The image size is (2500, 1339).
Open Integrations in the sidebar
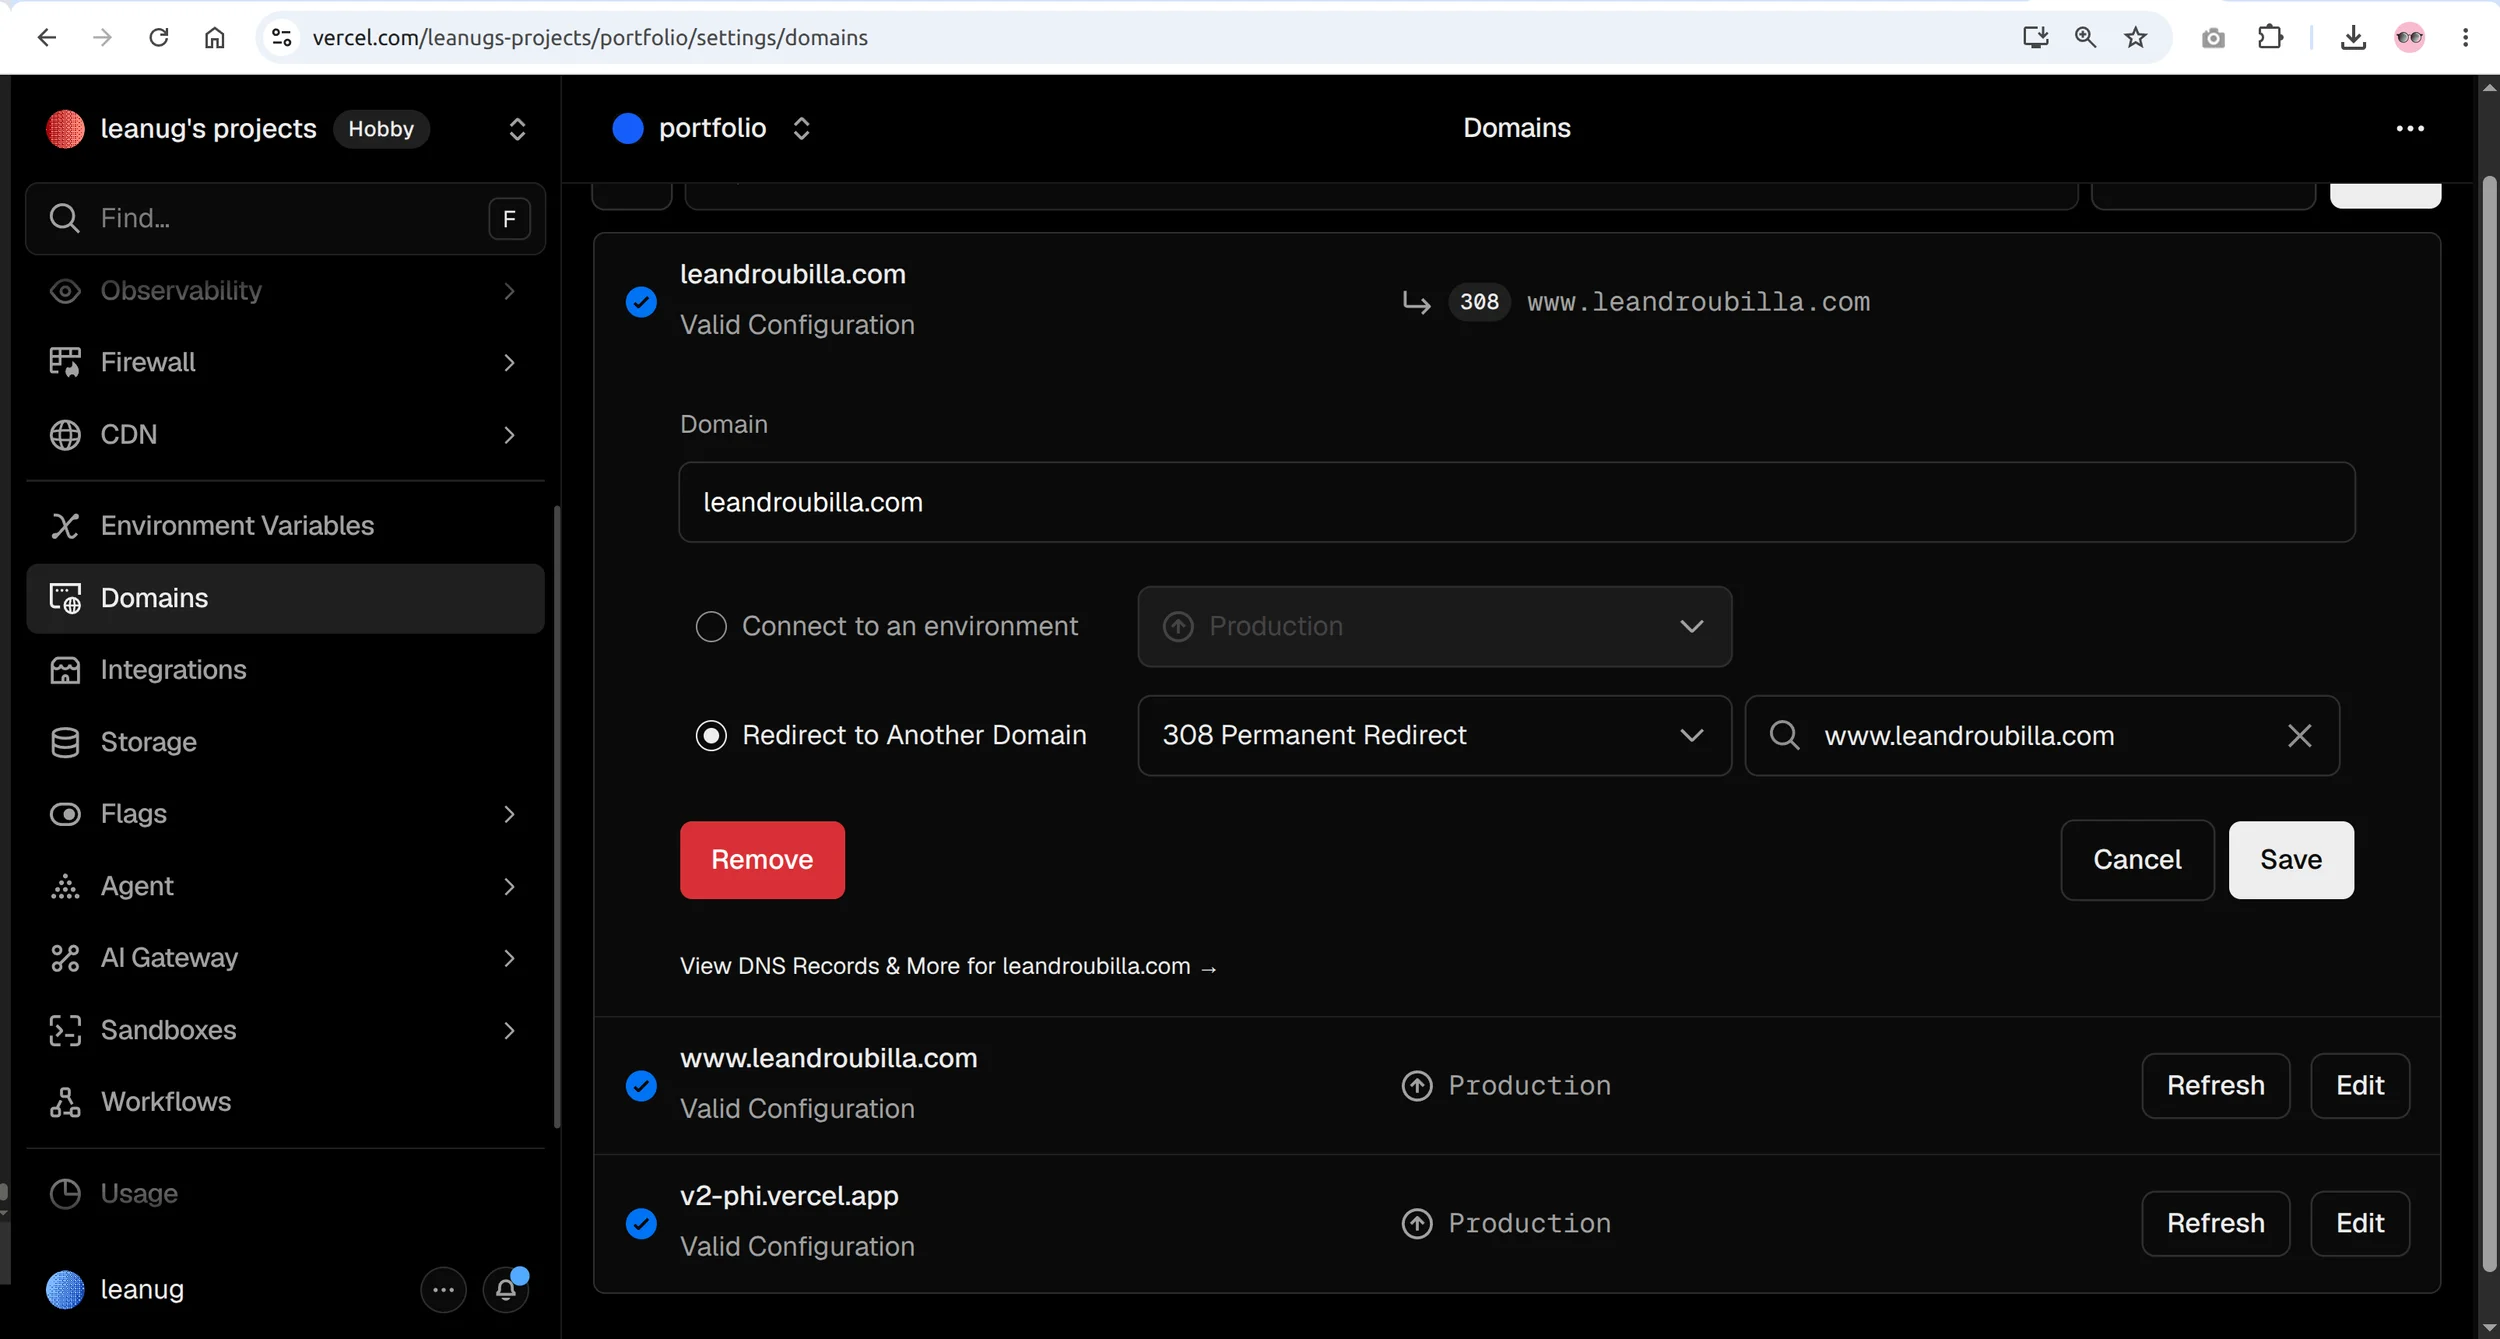pyautogui.click(x=285, y=670)
